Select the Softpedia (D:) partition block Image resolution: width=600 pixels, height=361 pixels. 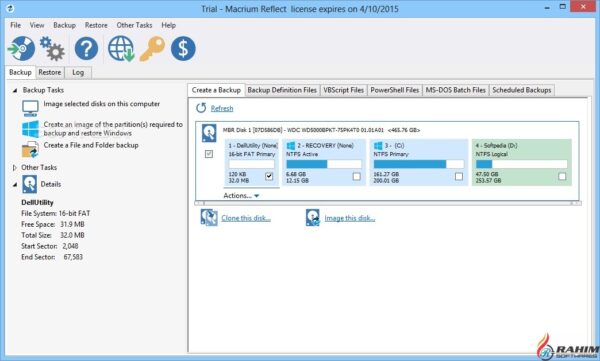[522, 163]
